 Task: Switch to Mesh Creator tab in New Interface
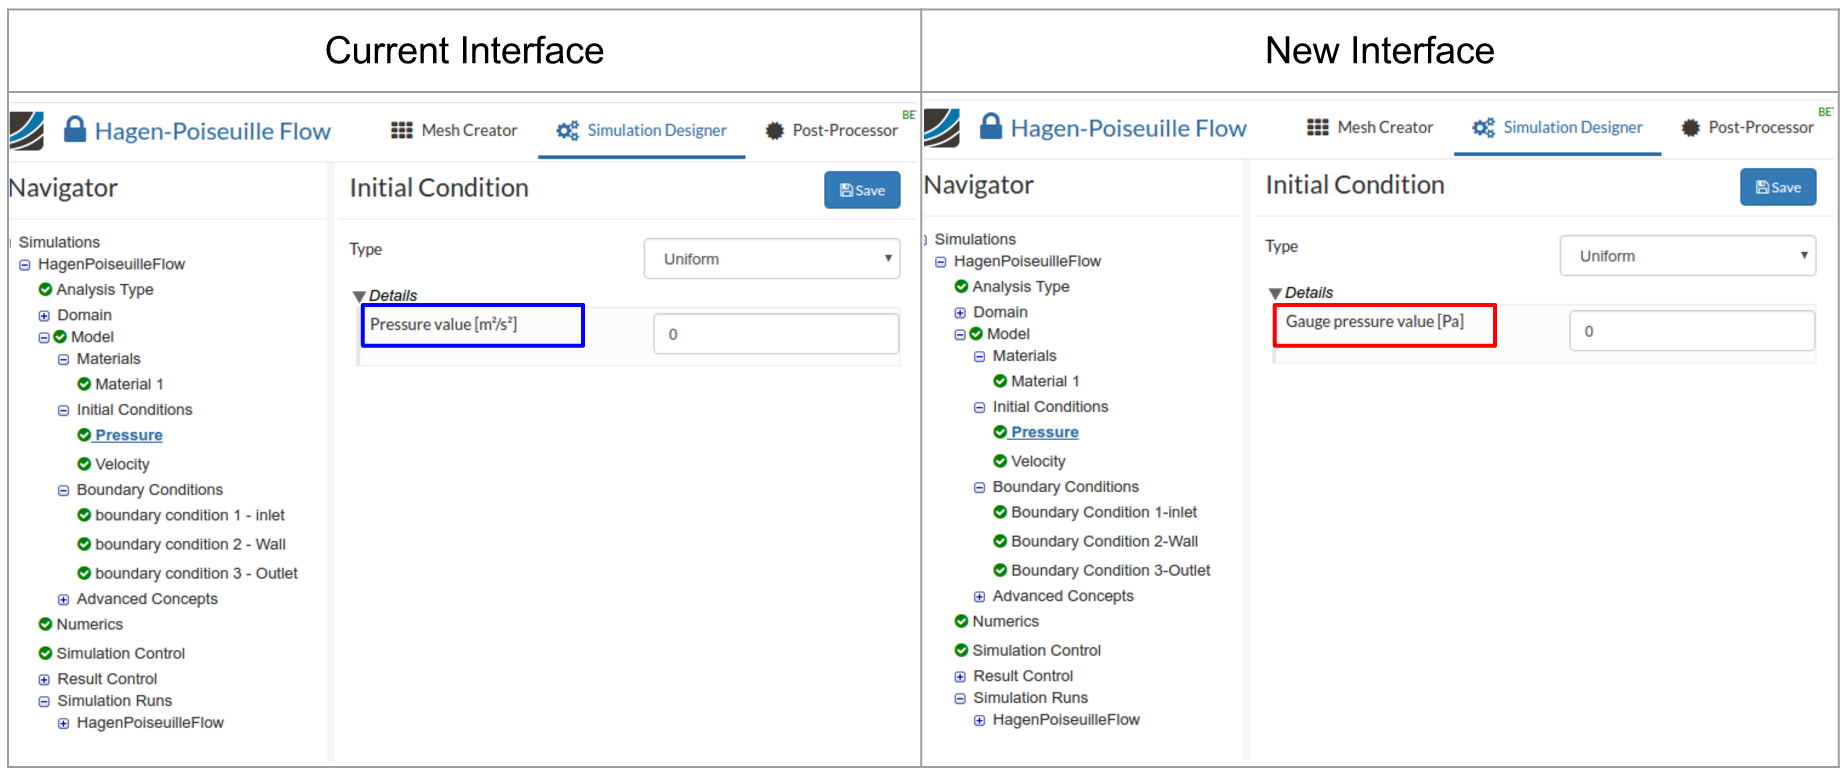tap(1370, 128)
